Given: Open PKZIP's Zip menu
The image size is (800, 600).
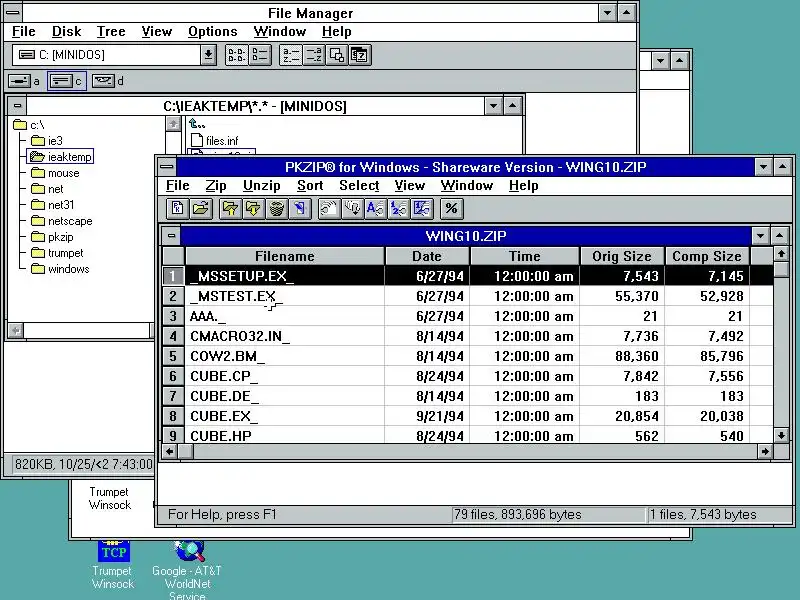Looking at the screenshot, I should pos(216,186).
